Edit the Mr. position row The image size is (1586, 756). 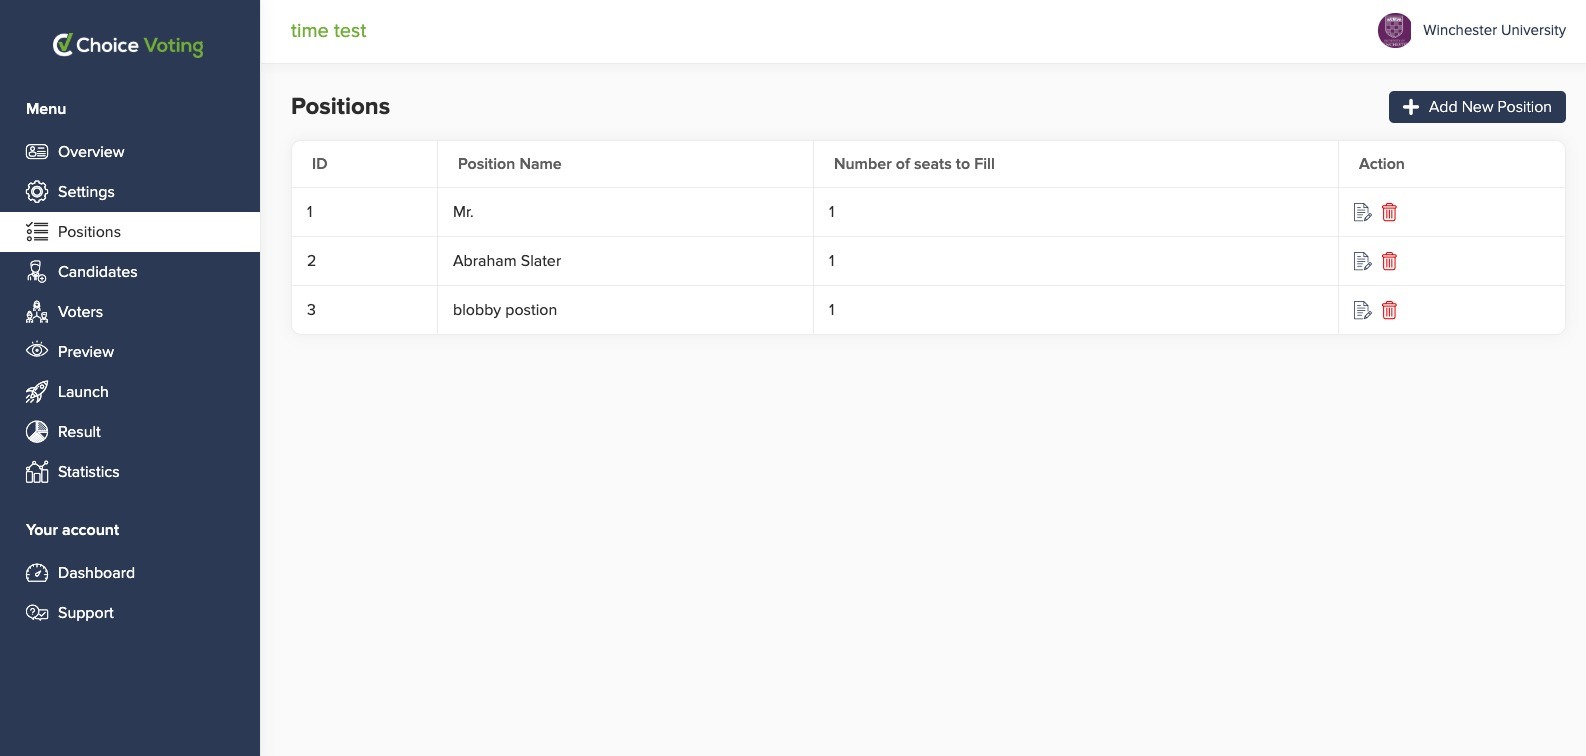(x=1362, y=212)
